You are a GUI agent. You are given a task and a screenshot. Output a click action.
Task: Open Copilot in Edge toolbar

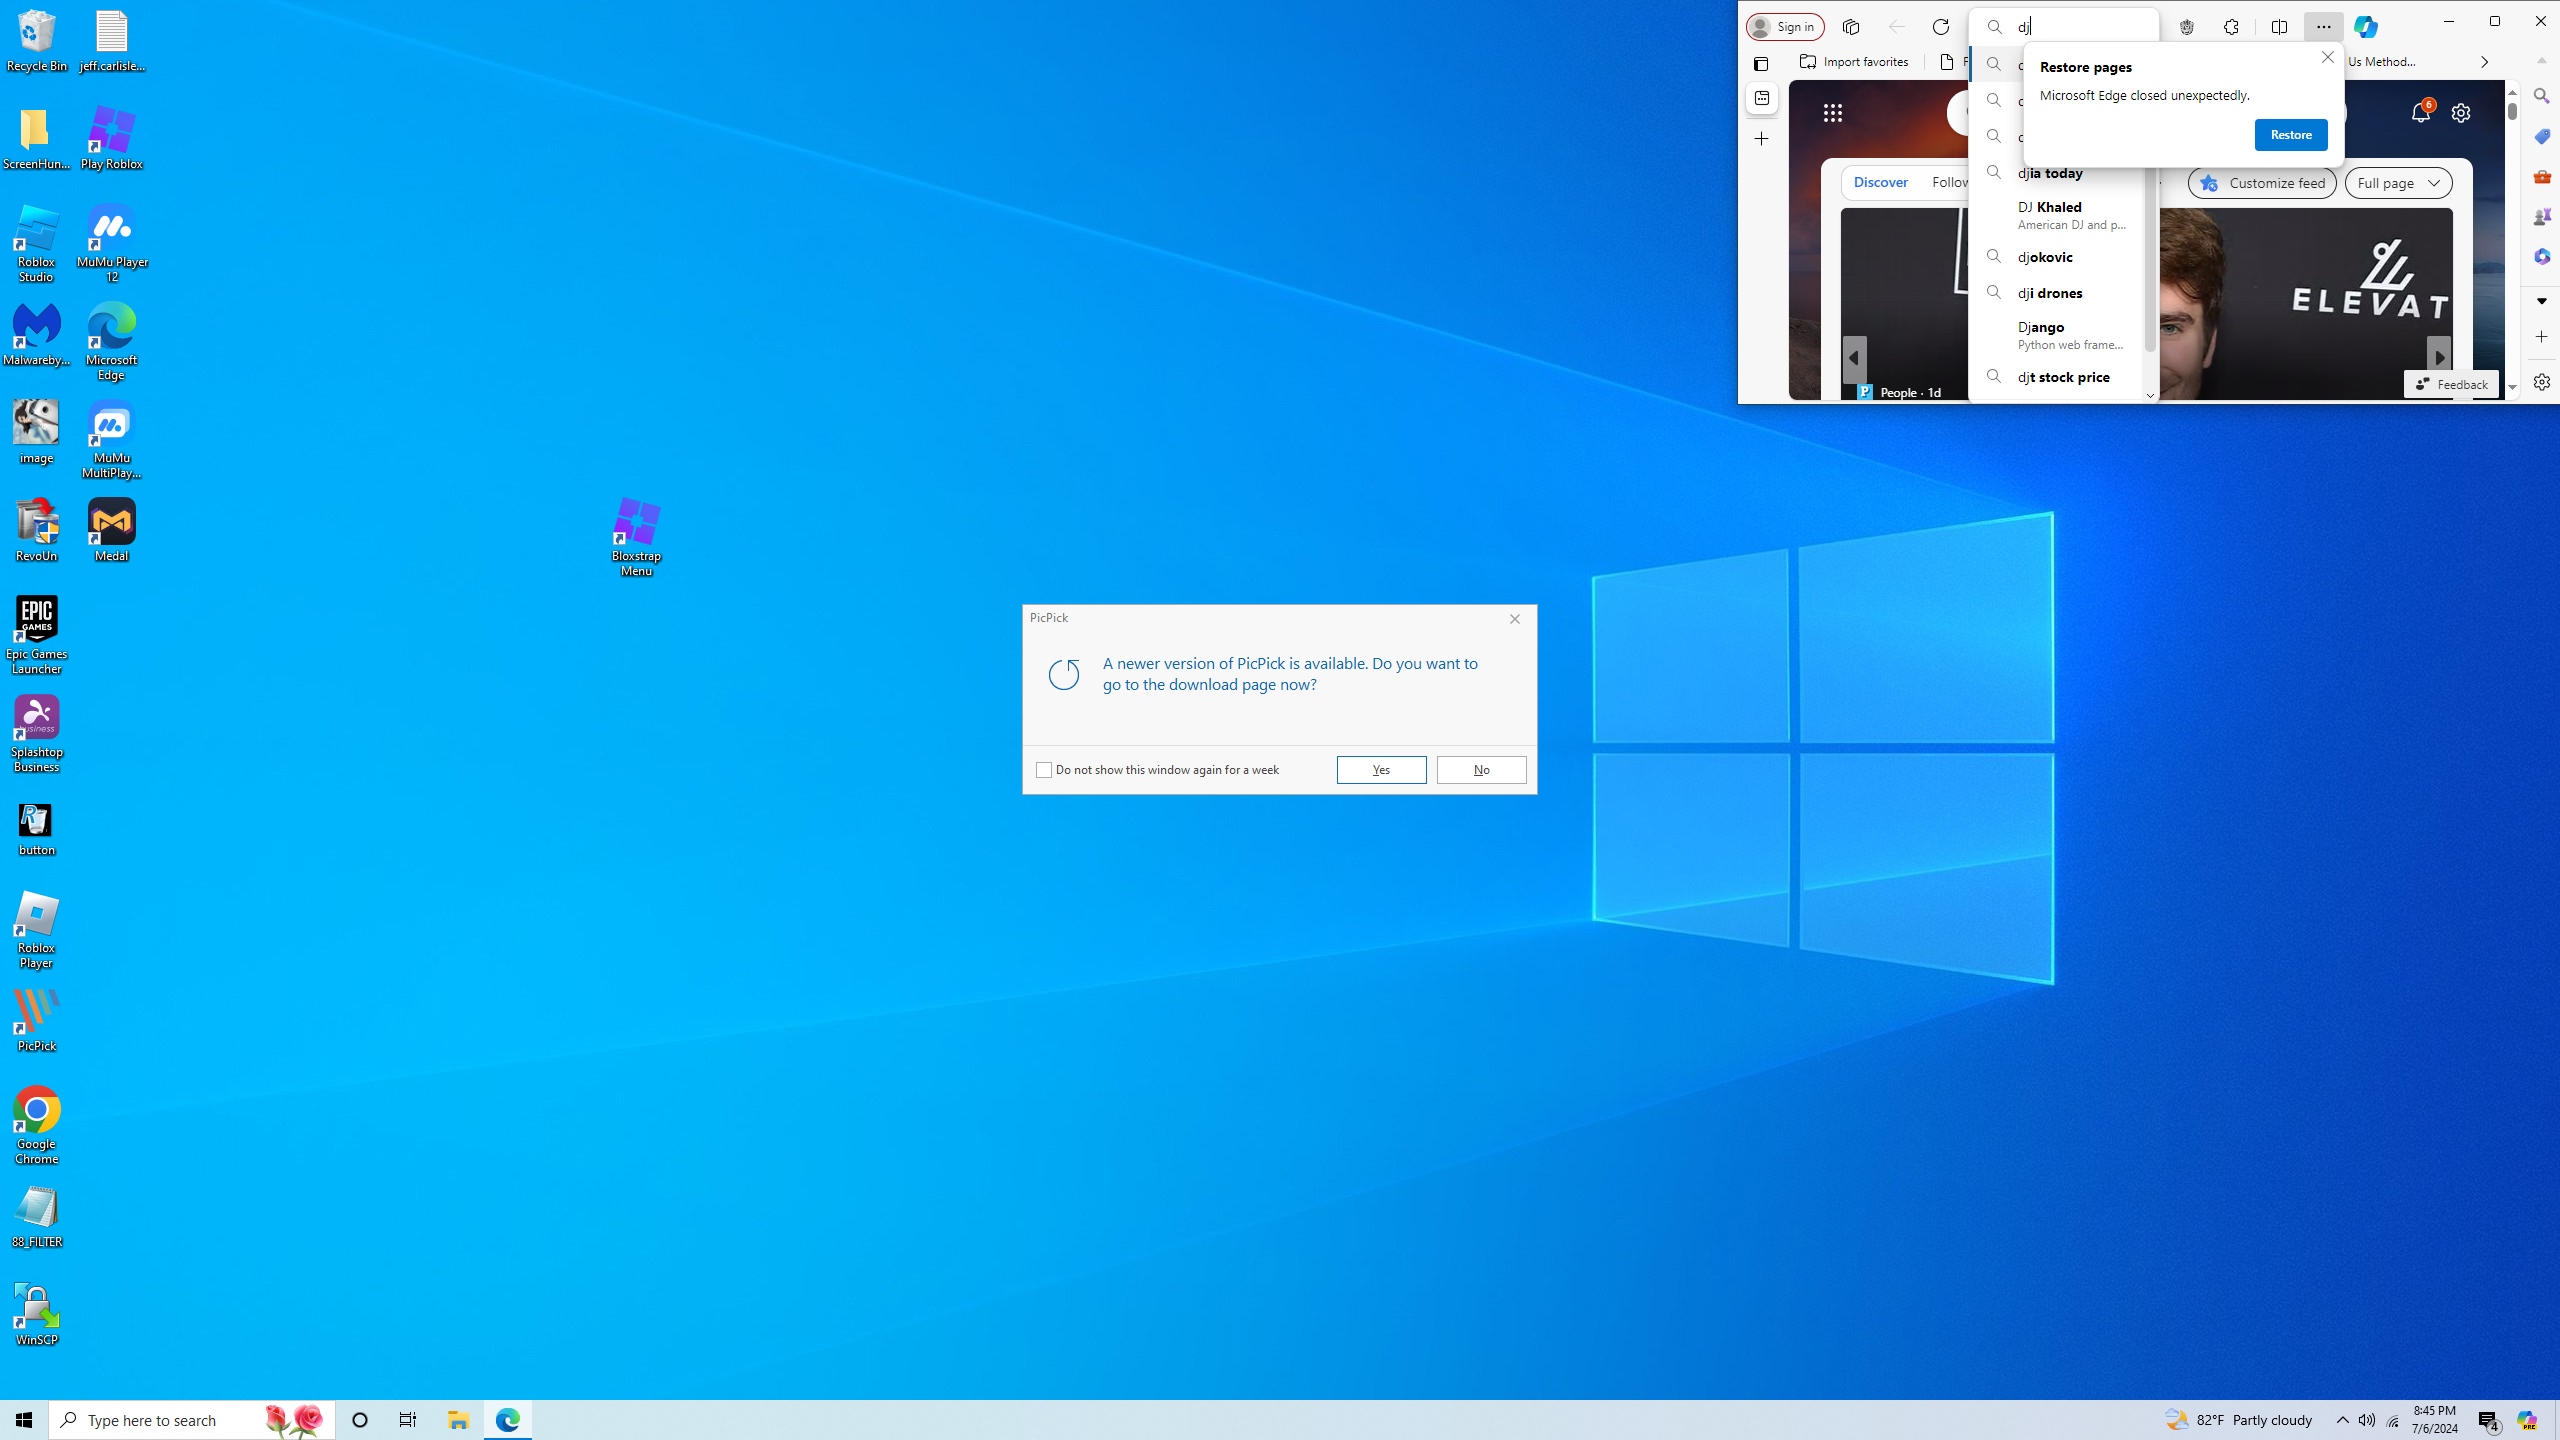pos(2365,27)
